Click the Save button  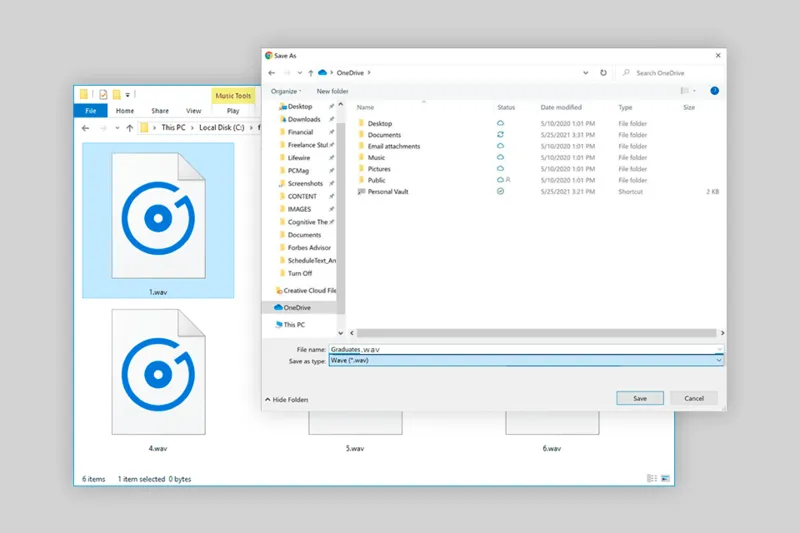pos(640,398)
